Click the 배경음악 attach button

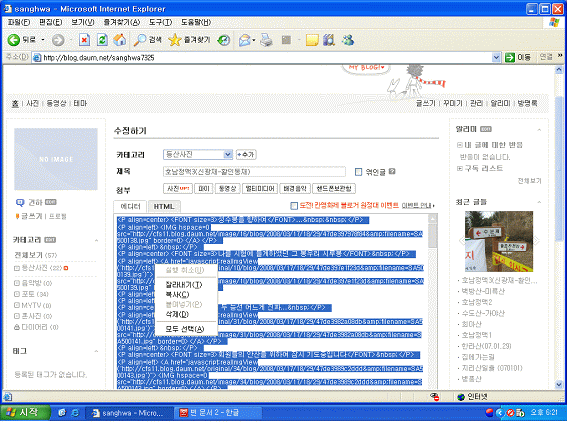pyautogui.click(x=295, y=188)
